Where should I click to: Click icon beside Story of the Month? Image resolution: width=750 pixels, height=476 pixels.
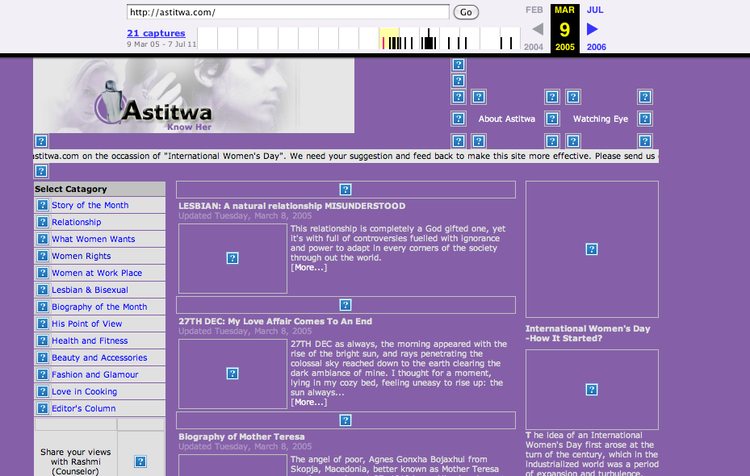click(x=42, y=205)
